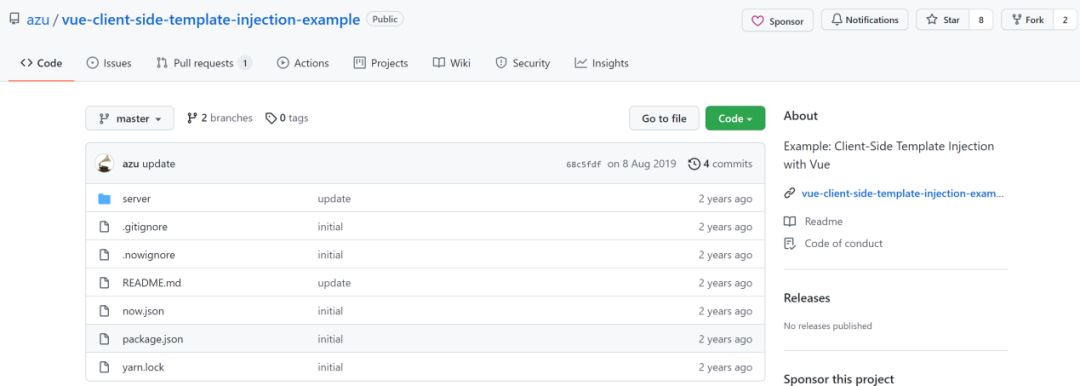
Task: Open the Notifications subscription button
Action: click(864, 20)
